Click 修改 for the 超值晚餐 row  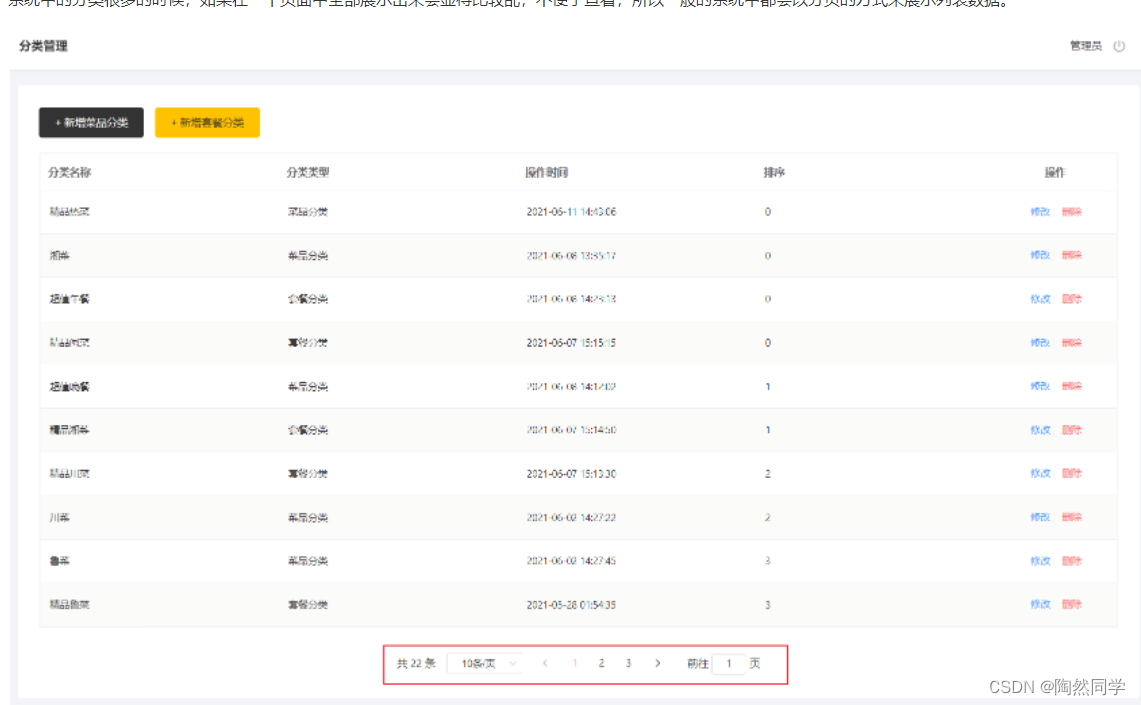pyautogui.click(x=1040, y=386)
